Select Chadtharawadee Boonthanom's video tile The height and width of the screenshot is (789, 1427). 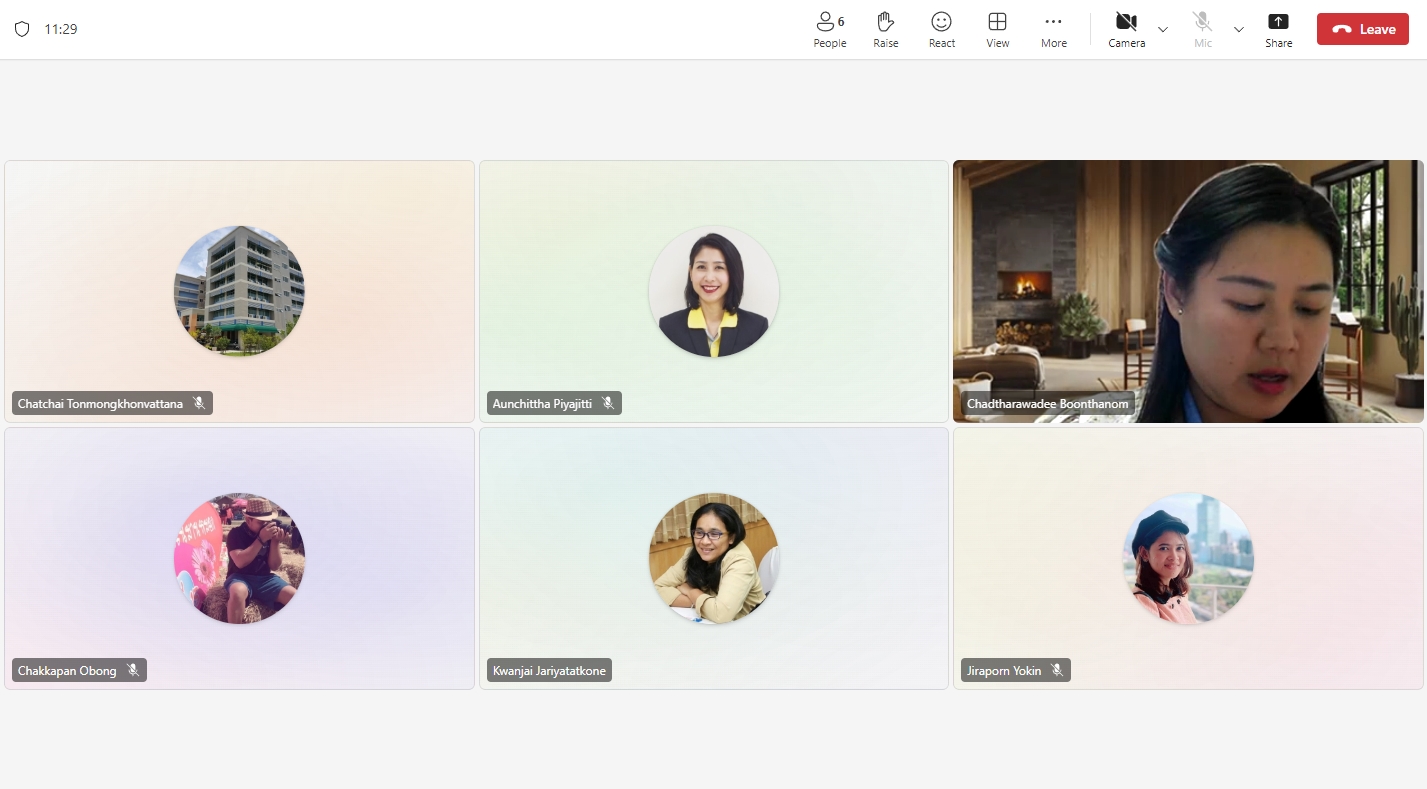[x=1188, y=291]
